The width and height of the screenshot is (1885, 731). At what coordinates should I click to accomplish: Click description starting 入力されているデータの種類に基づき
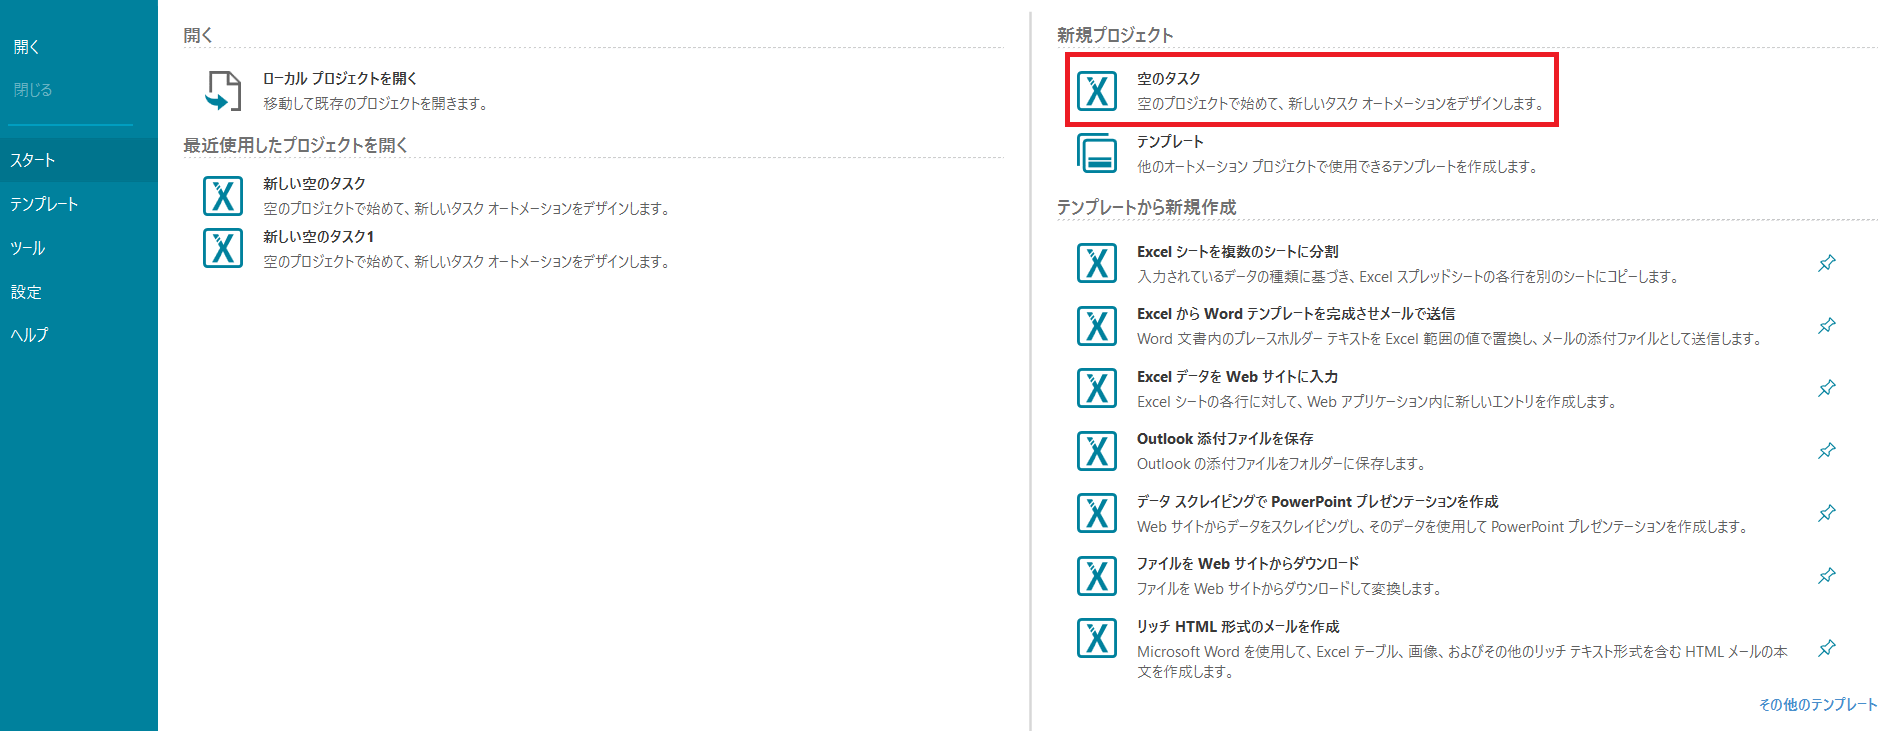[1408, 277]
